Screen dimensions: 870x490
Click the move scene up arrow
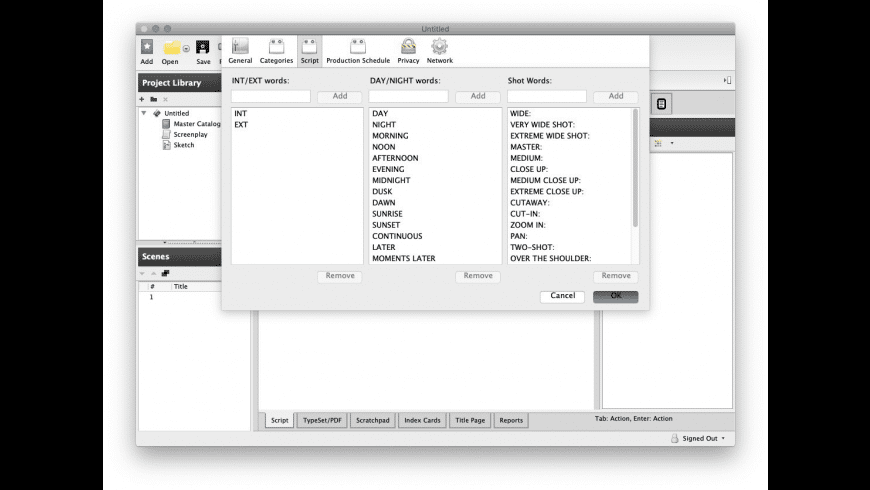[154, 274]
